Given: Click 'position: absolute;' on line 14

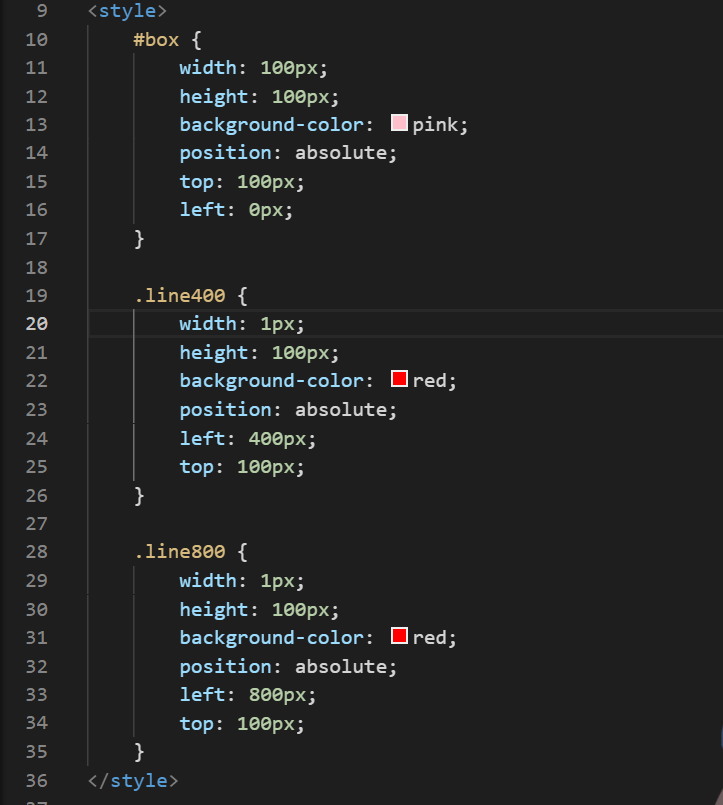Looking at the screenshot, I should click(x=288, y=153).
